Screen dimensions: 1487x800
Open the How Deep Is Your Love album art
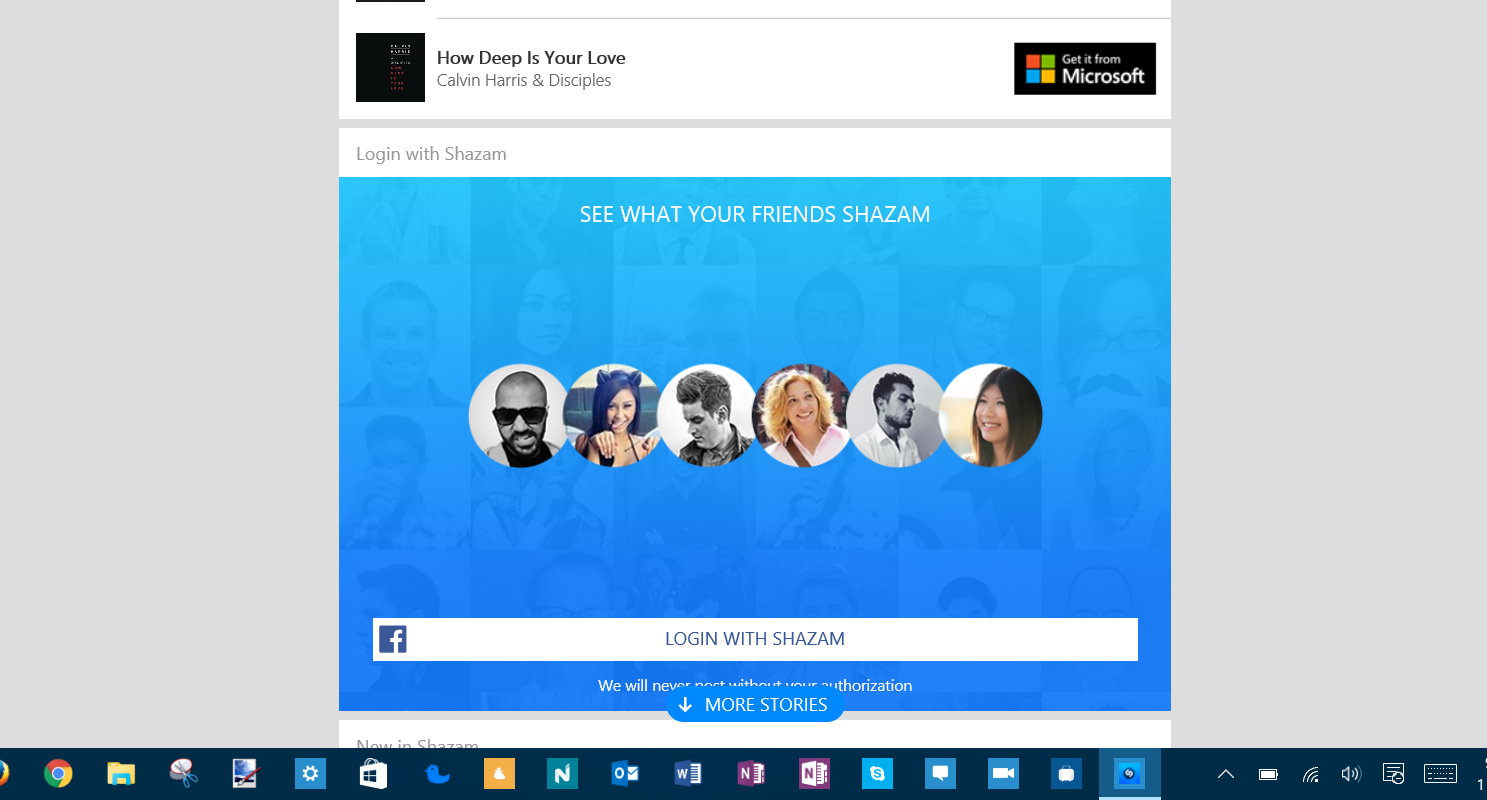pos(390,67)
